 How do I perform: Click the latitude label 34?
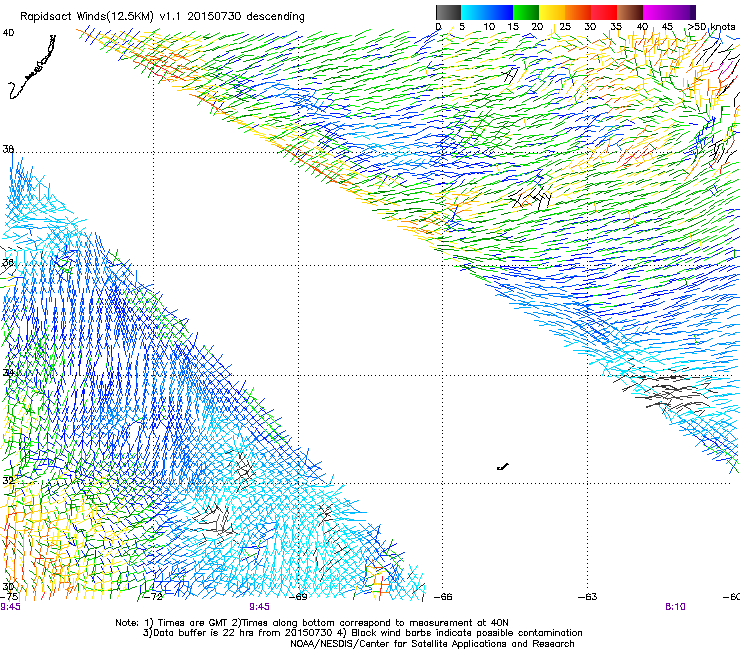tap(8, 372)
